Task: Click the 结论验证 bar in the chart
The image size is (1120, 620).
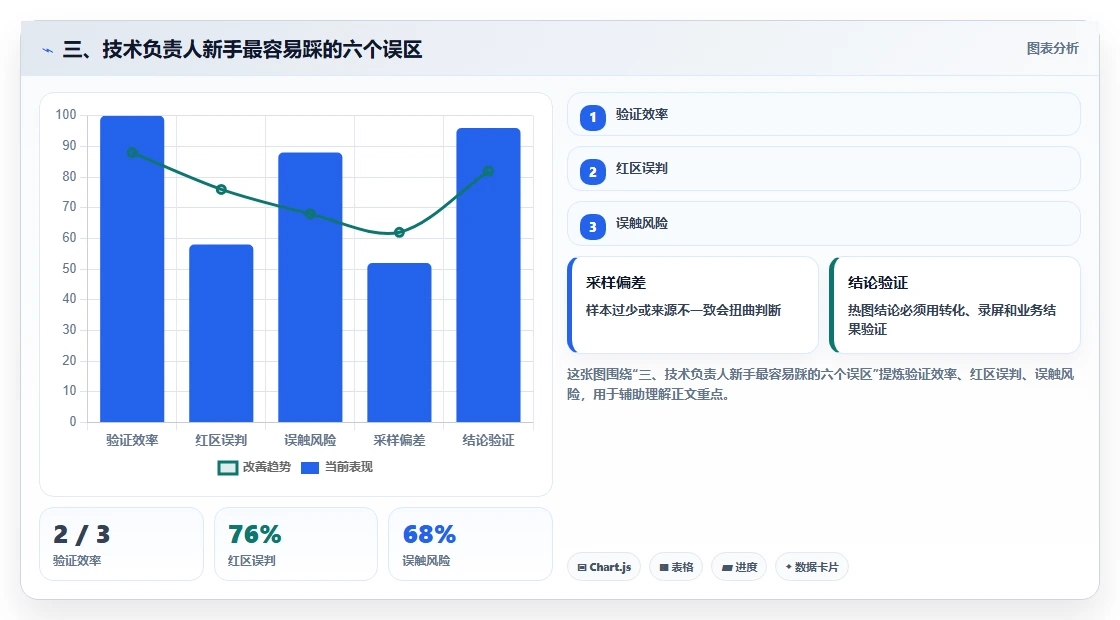Action: (x=489, y=275)
